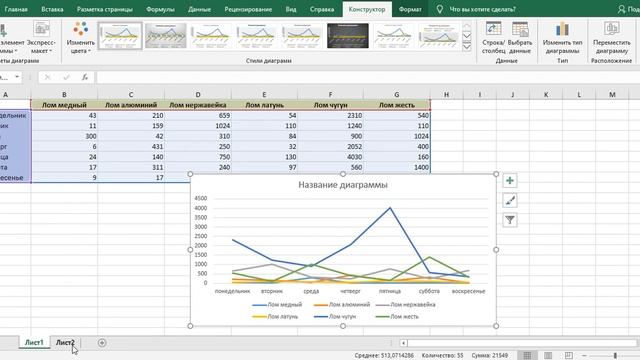
Task: Click header cell Лом нержавейка
Action: coord(198,105)
